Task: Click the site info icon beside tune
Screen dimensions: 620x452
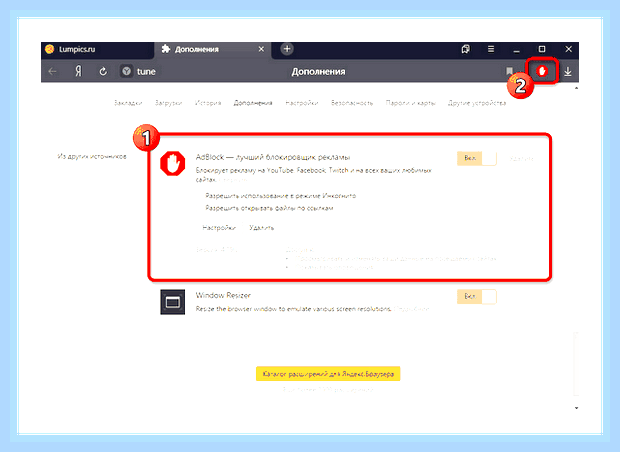Action: pyautogui.click(x=127, y=71)
